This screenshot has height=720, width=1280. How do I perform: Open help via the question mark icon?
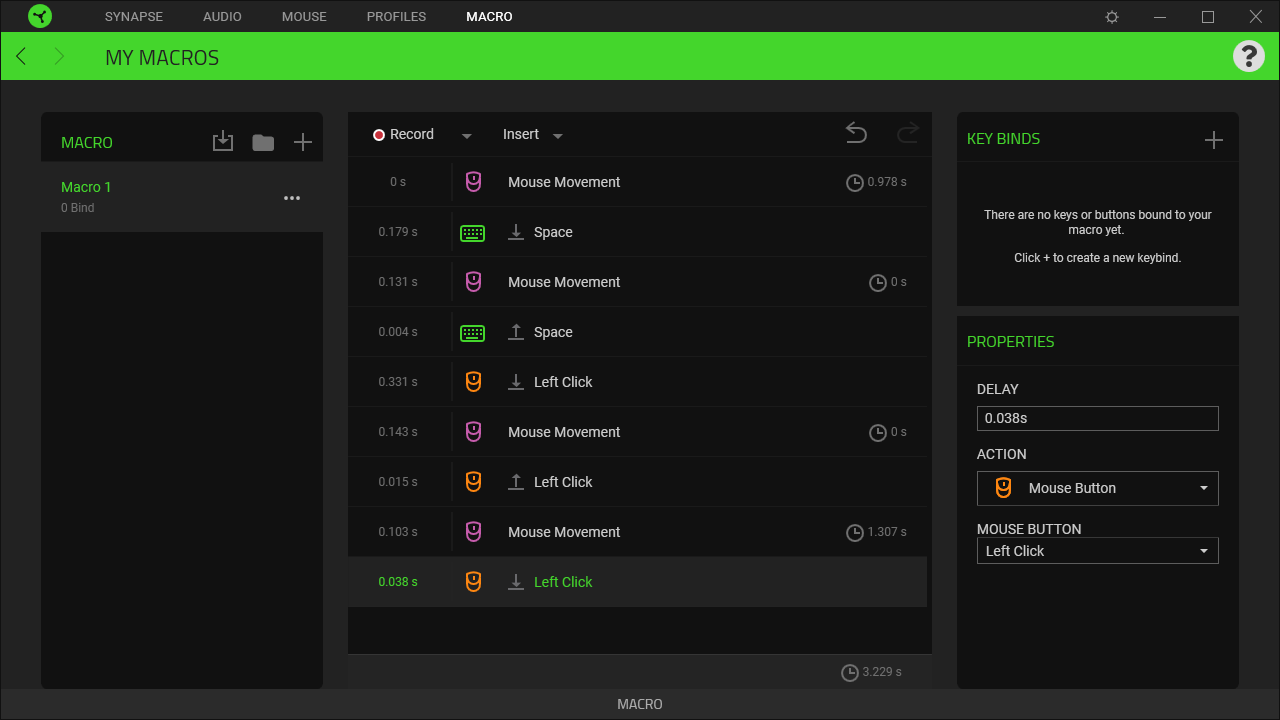point(1249,56)
